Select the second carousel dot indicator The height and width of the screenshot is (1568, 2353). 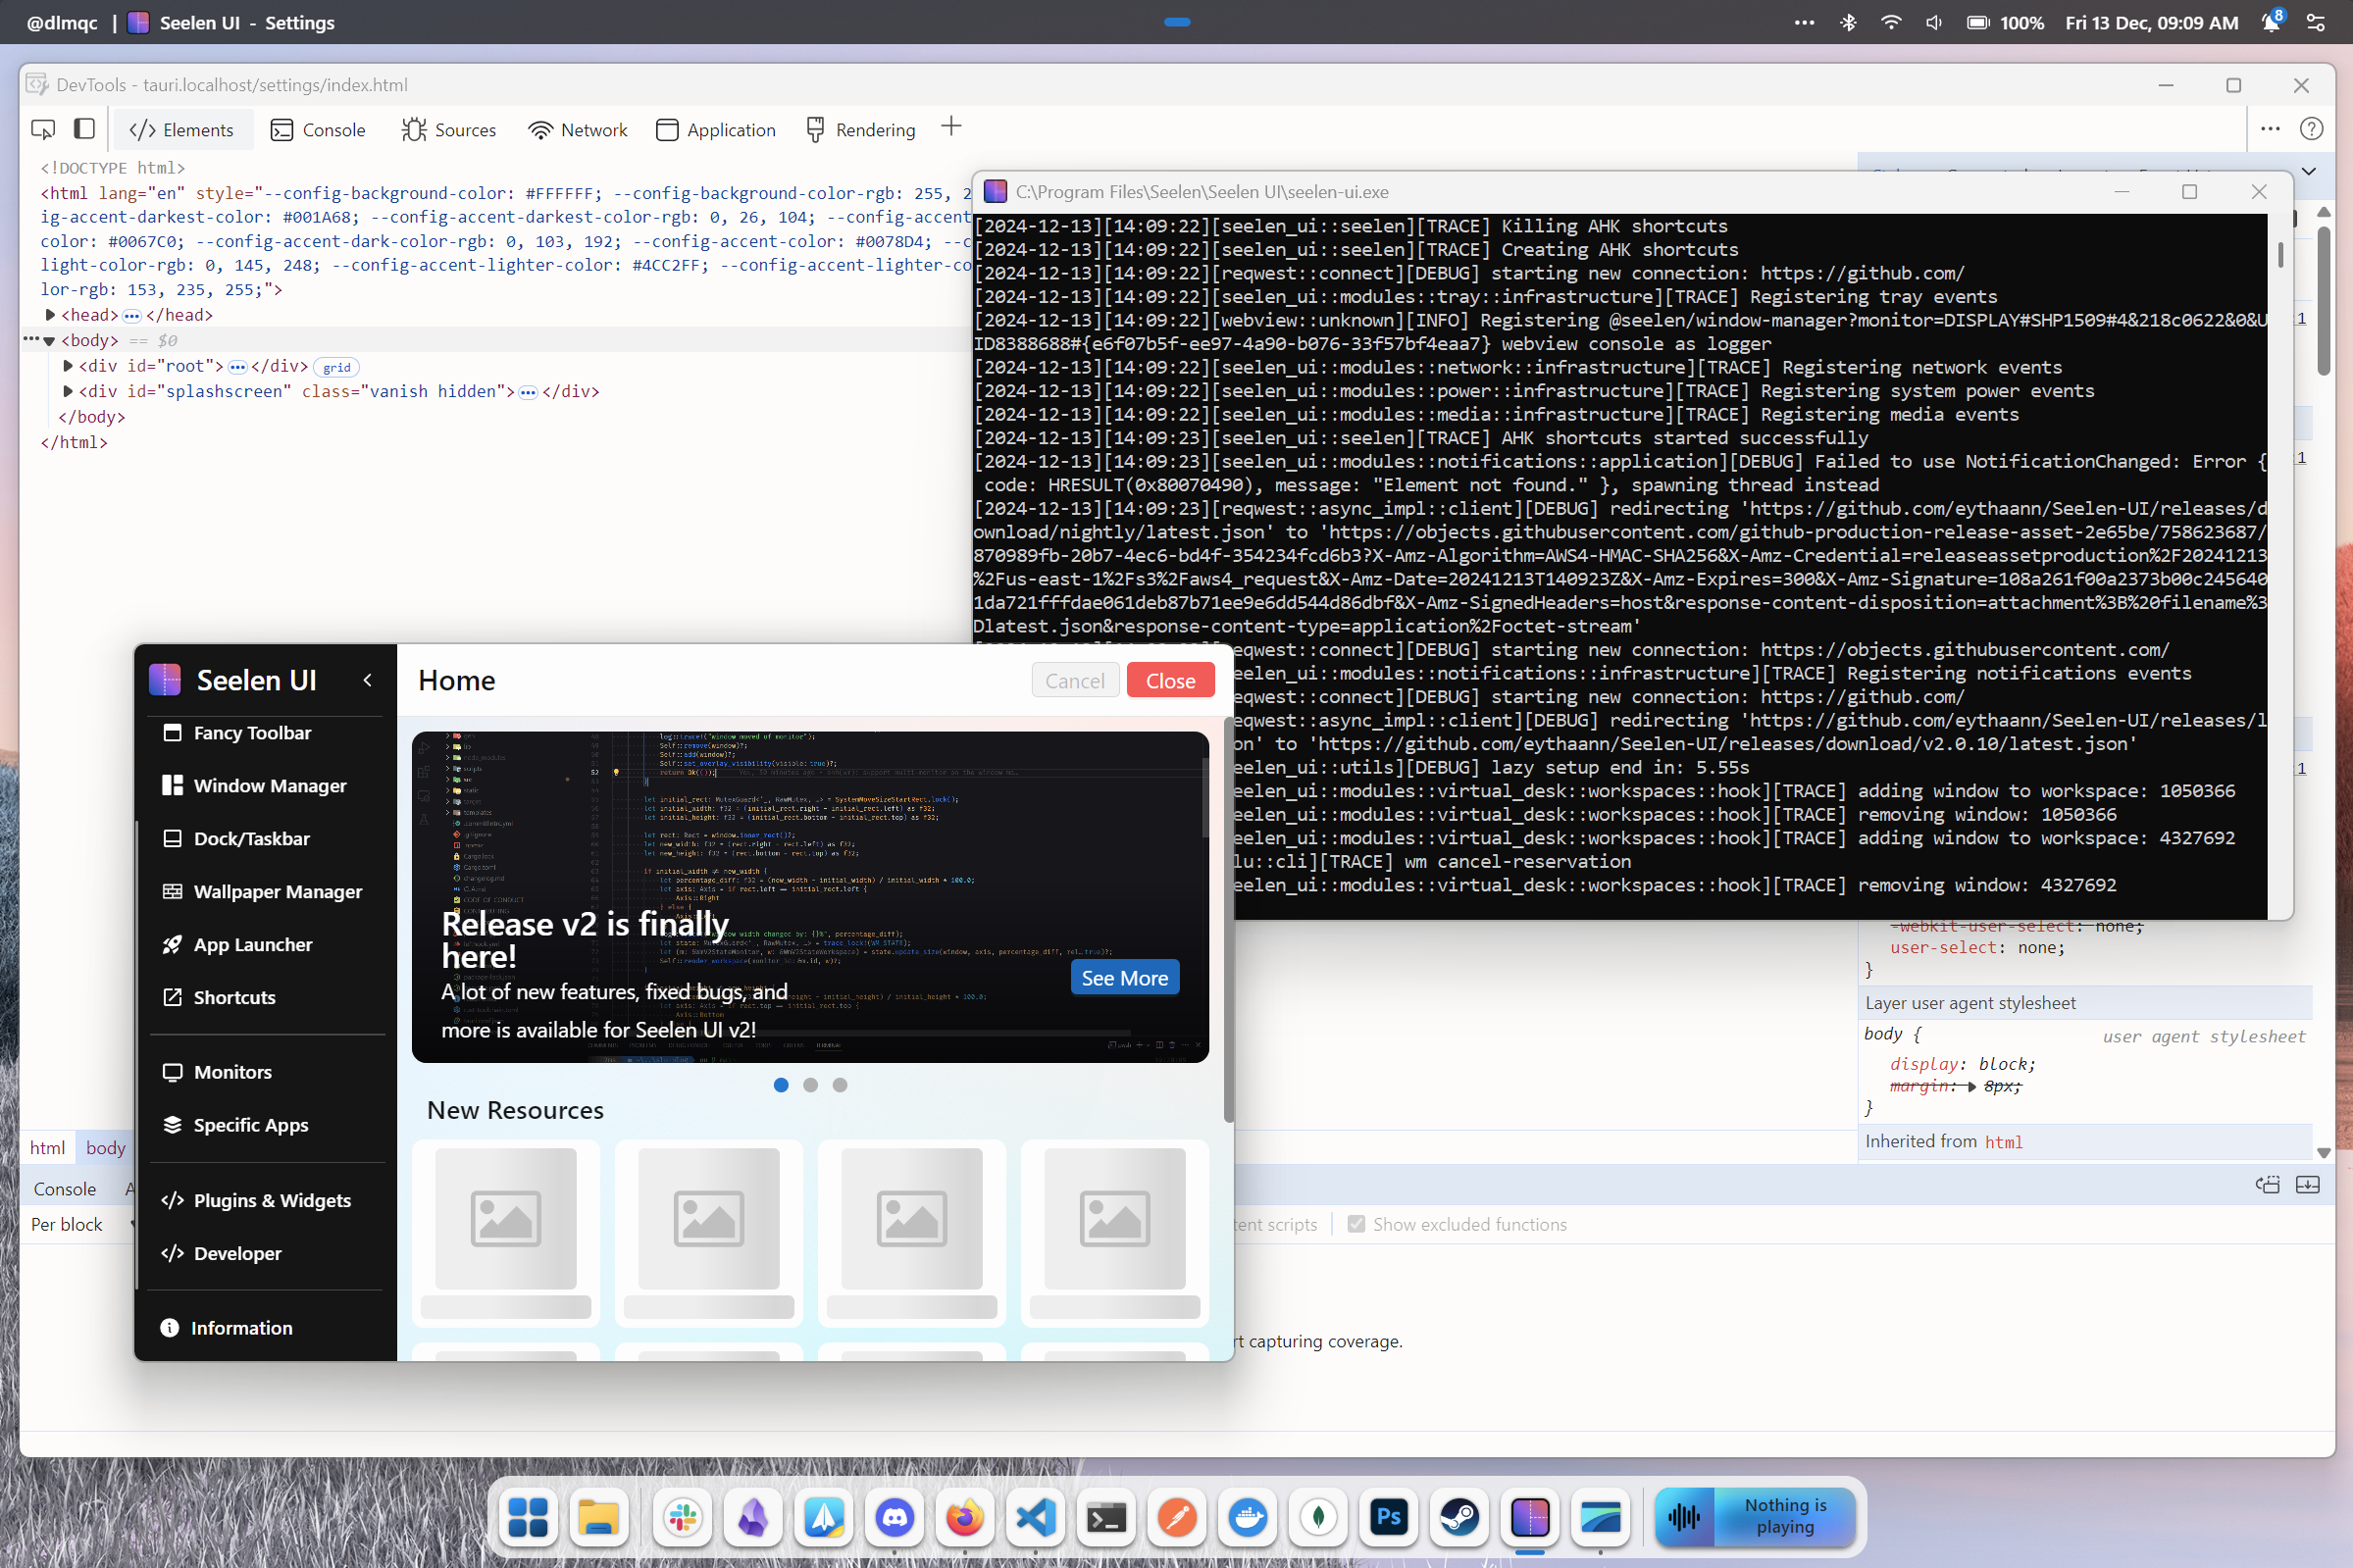(810, 1085)
